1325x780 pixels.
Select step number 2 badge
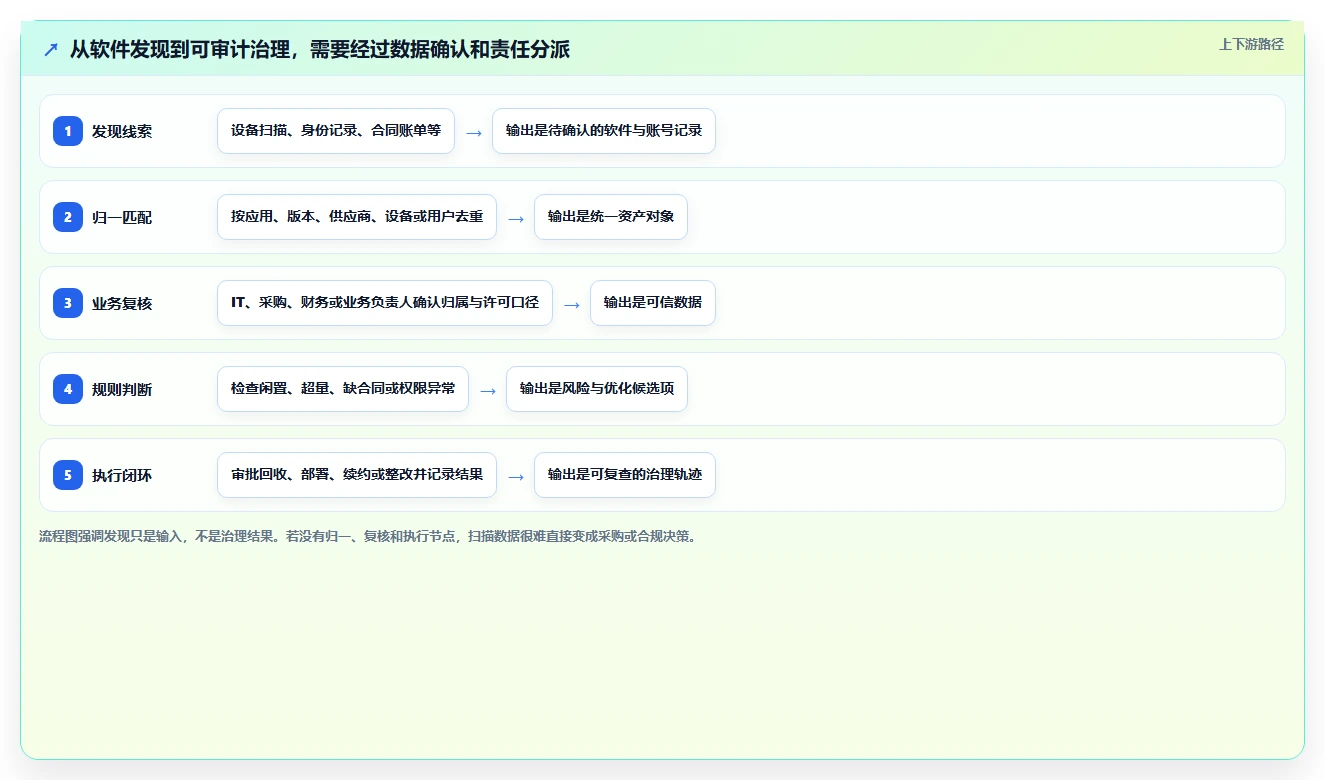(68, 216)
